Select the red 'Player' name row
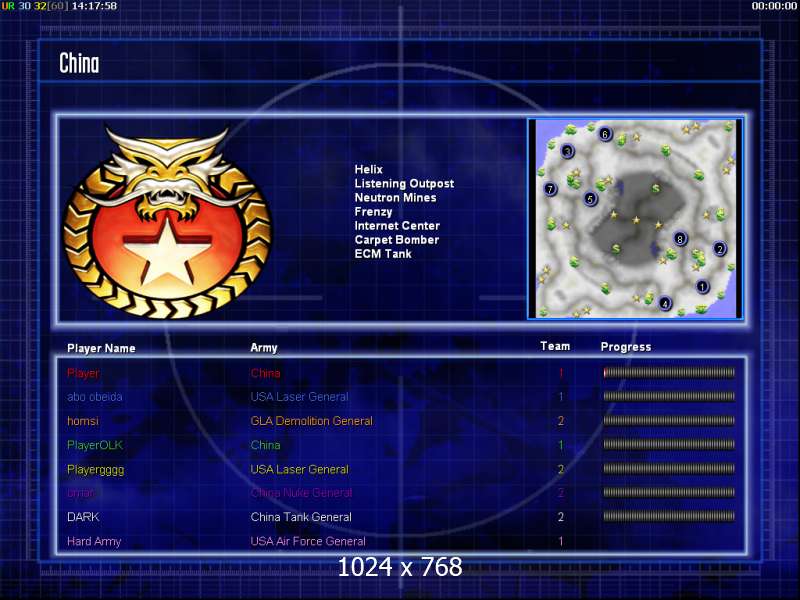Image resolution: width=800 pixels, height=600 pixels. pyautogui.click(x=83, y=373)
